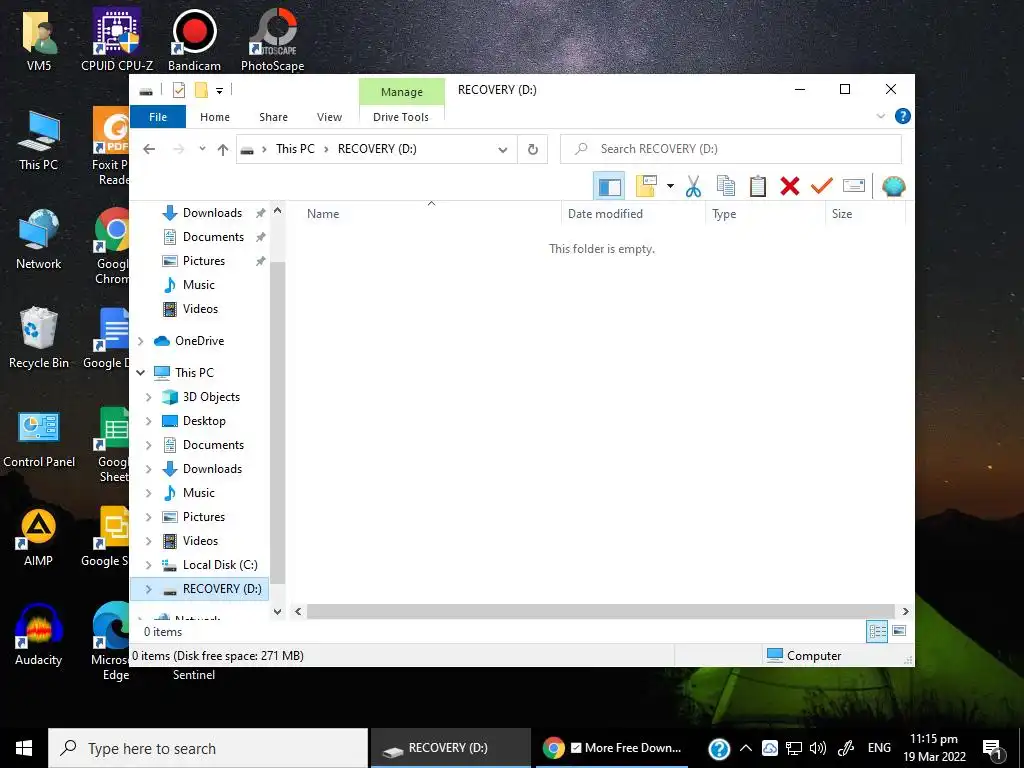Open the Home ribbon tab
This screenshot has height=768, width=1024.
coord(215,117)
